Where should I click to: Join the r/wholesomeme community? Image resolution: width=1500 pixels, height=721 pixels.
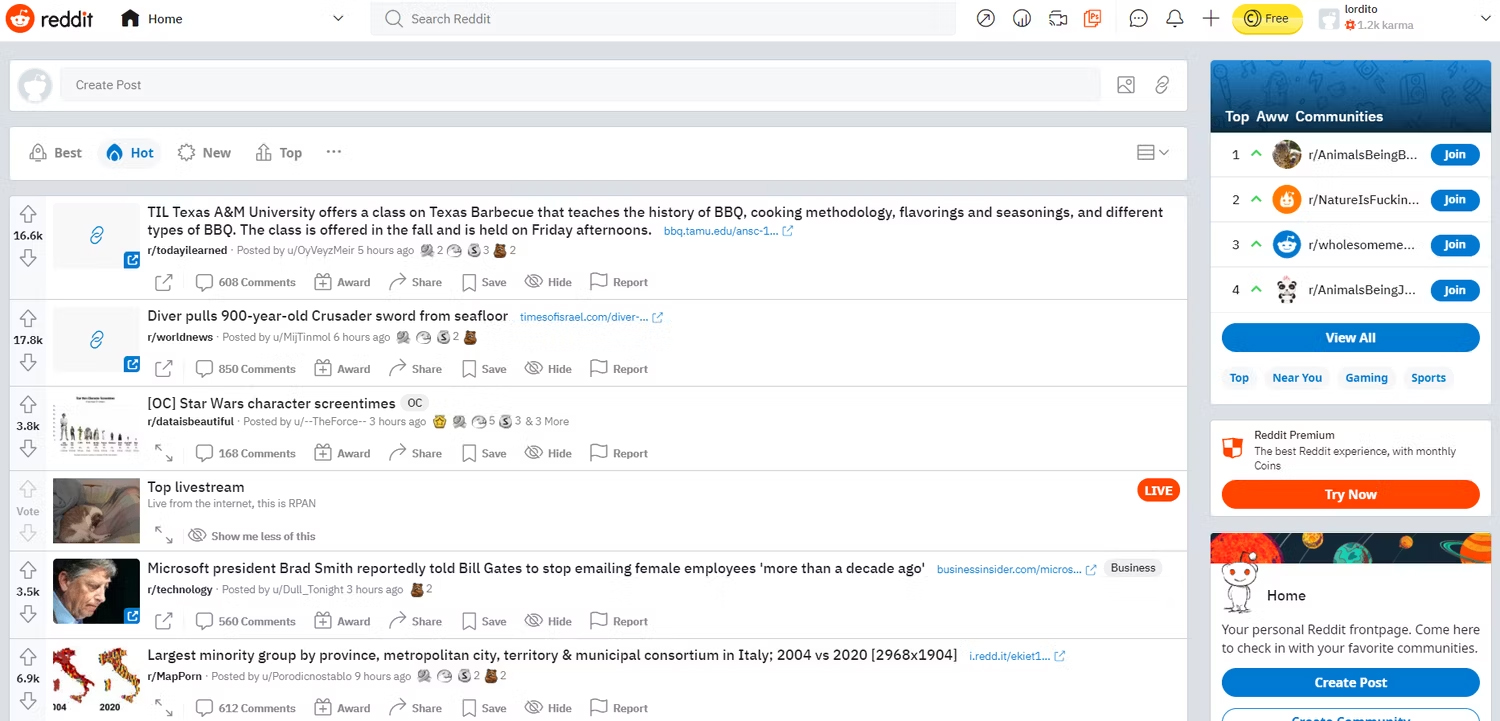1454,245
